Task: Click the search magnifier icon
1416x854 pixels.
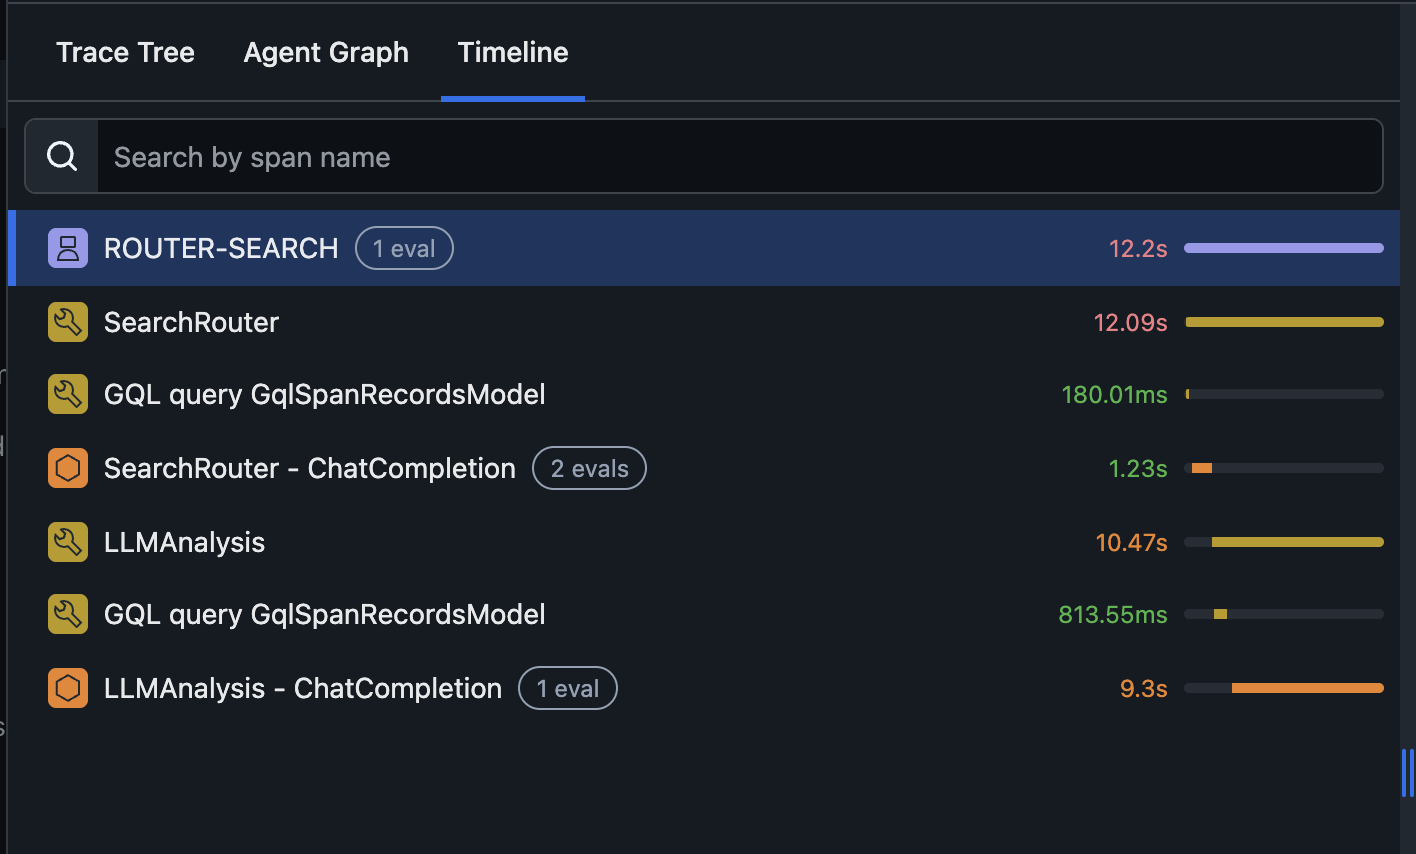Action: coord(62,157)
